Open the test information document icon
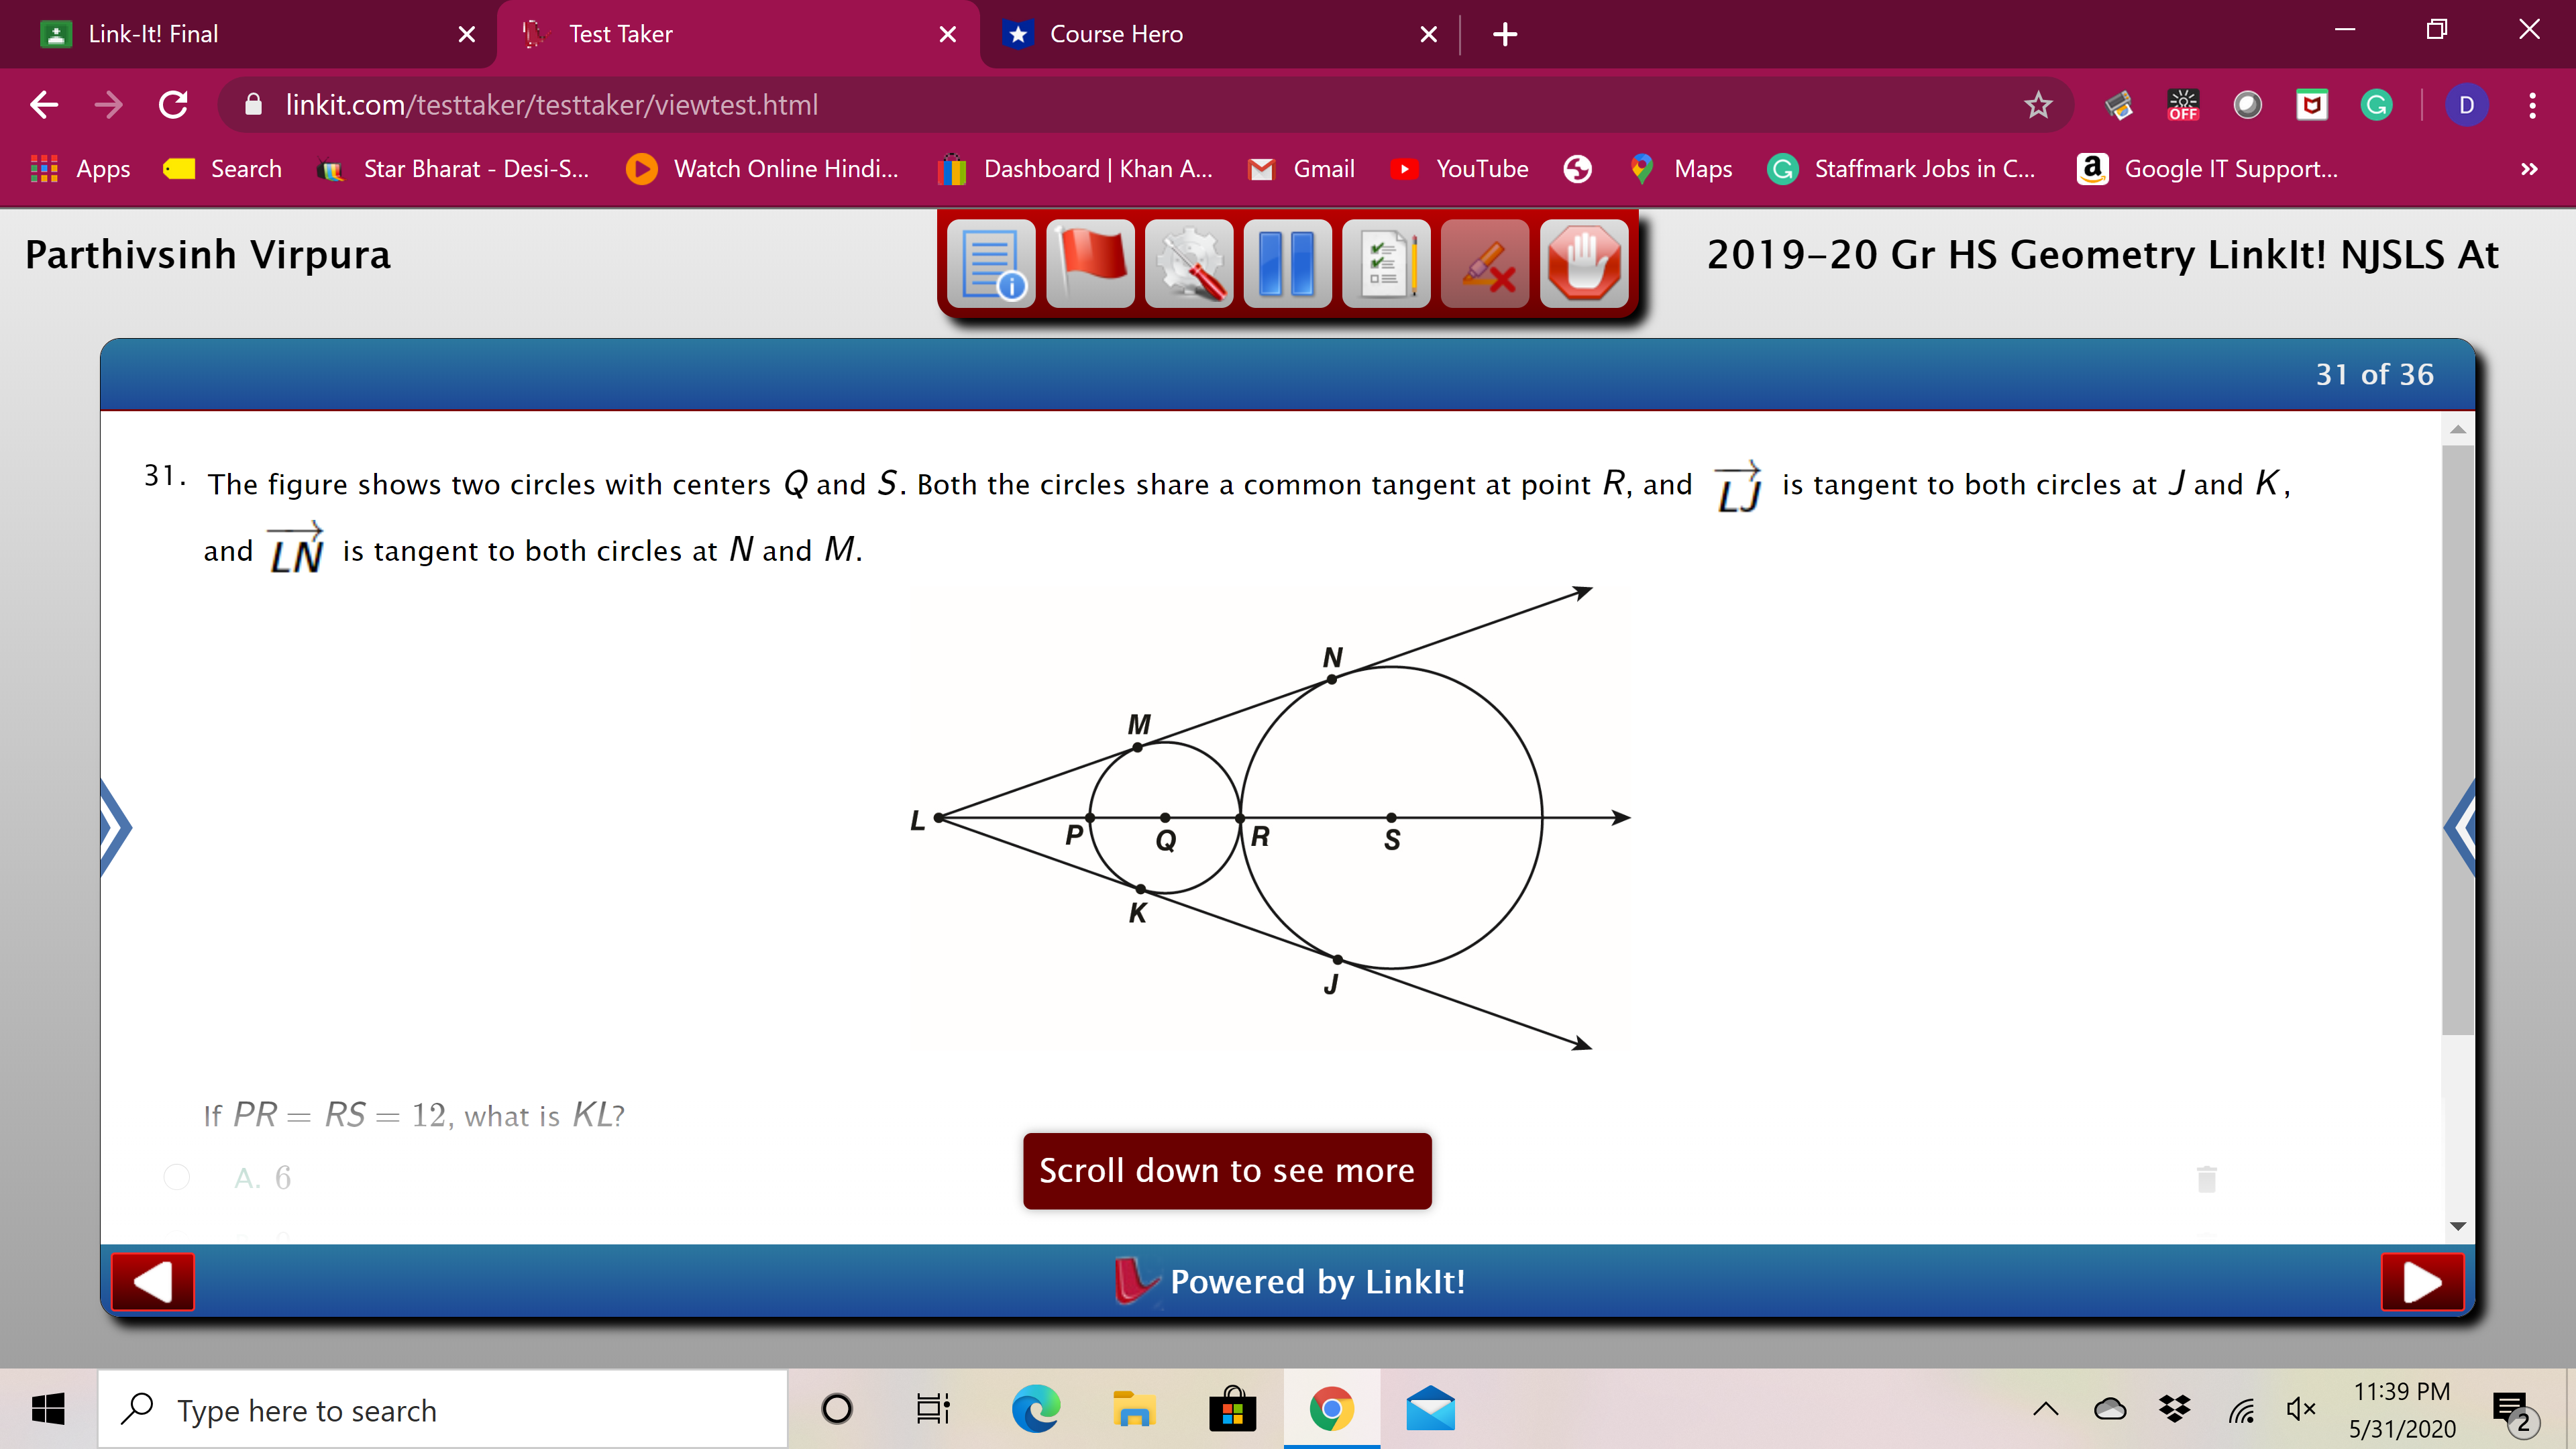Screen dimensions: 2576x1449 [x=990, y=264]
